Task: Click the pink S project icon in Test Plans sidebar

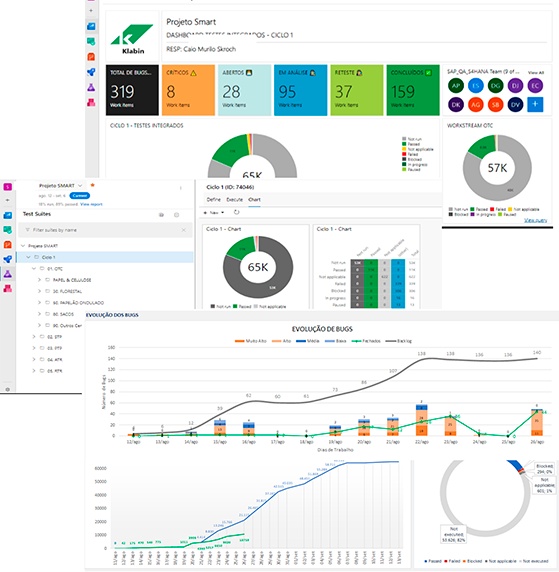Action: [x=8, y=187]
